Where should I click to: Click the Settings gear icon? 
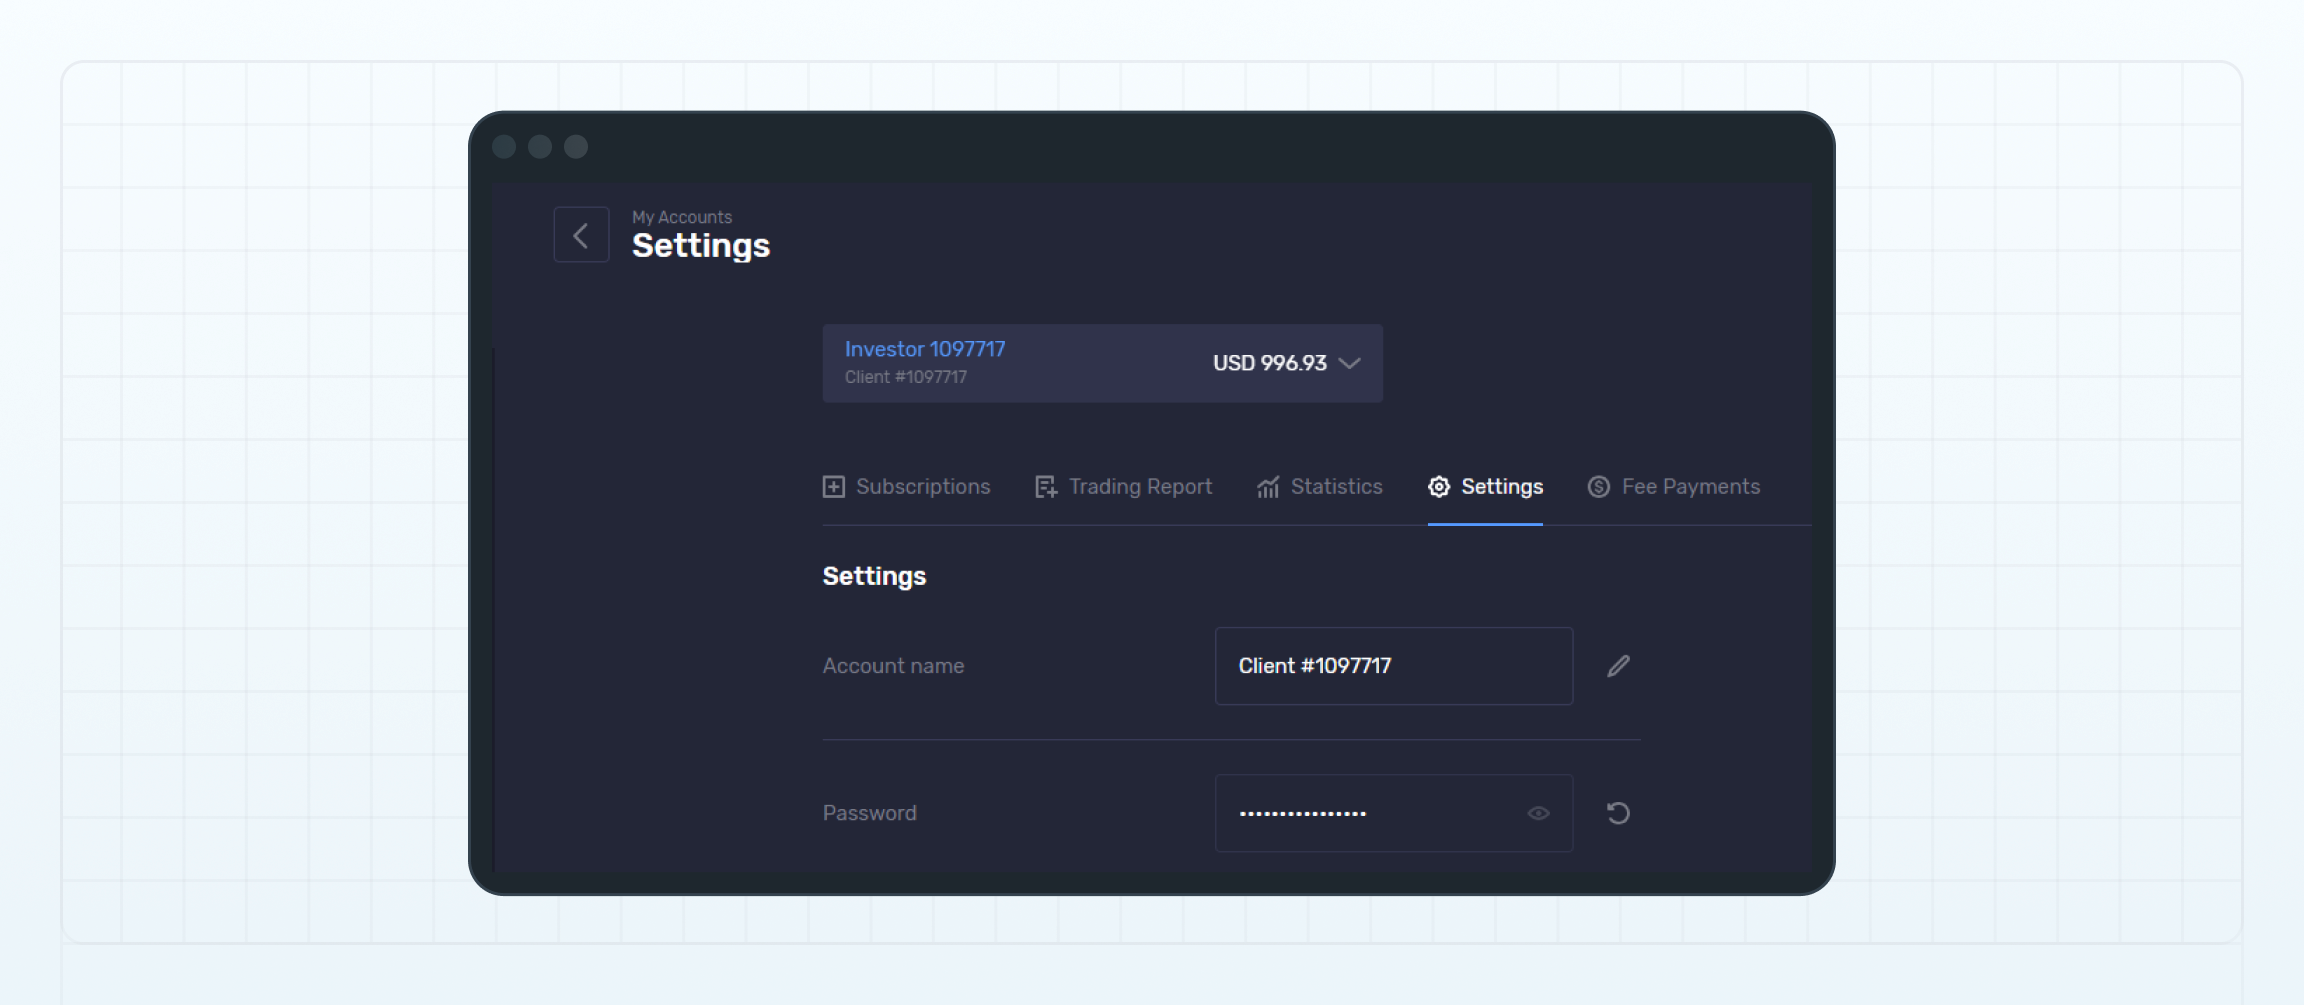click(x=1439, y=487)
